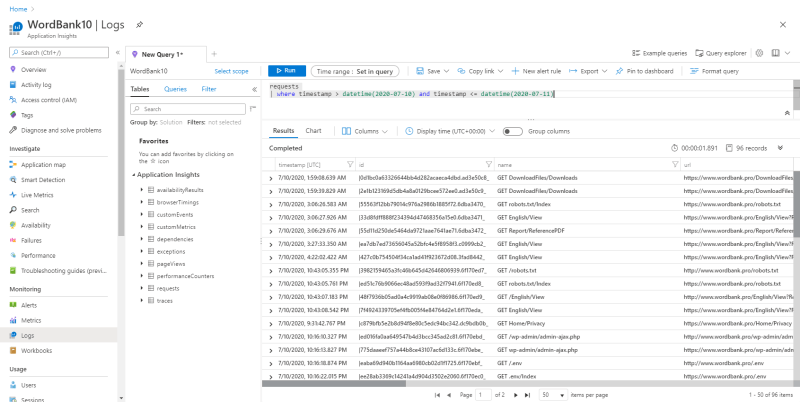
Task: Click Format query
Action: click(714, 71)
